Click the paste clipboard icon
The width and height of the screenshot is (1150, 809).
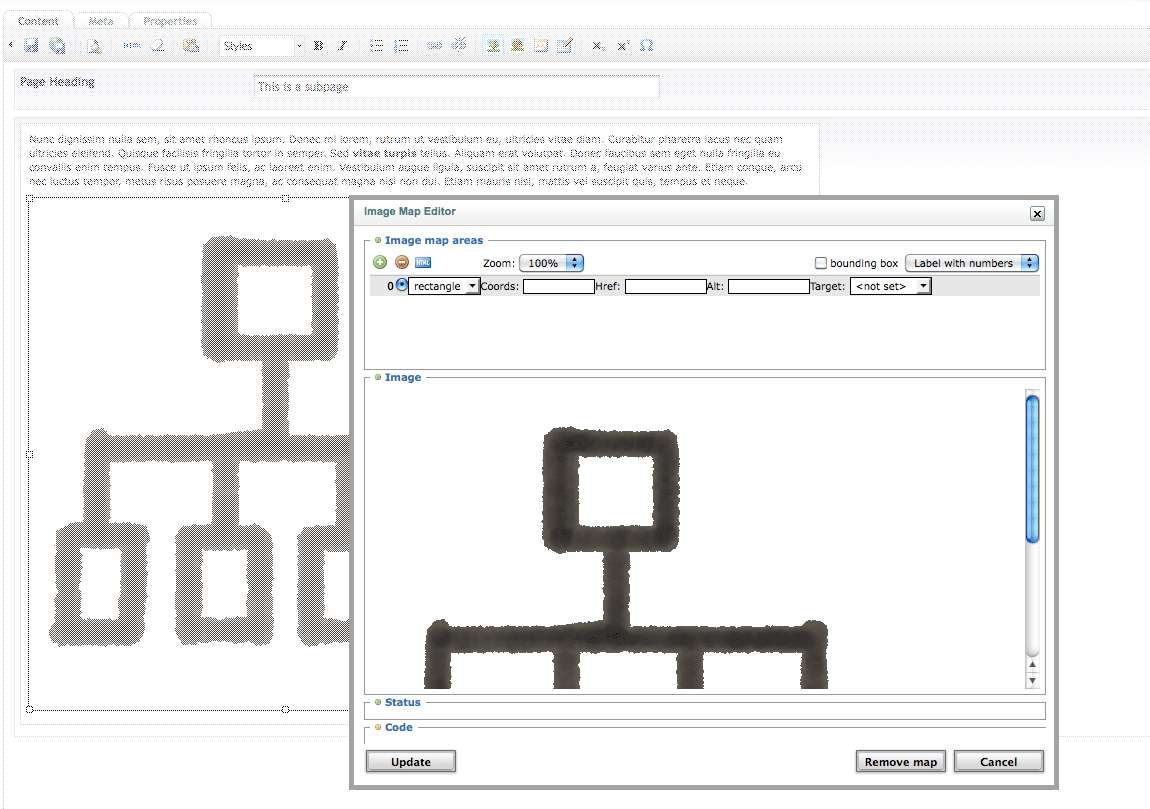point(191,45)
